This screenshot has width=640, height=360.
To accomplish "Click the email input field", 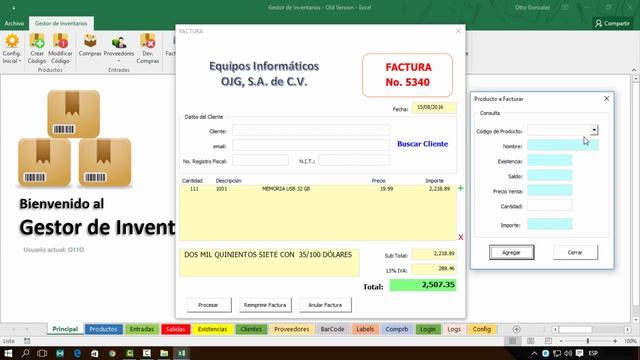I will 311,145.
